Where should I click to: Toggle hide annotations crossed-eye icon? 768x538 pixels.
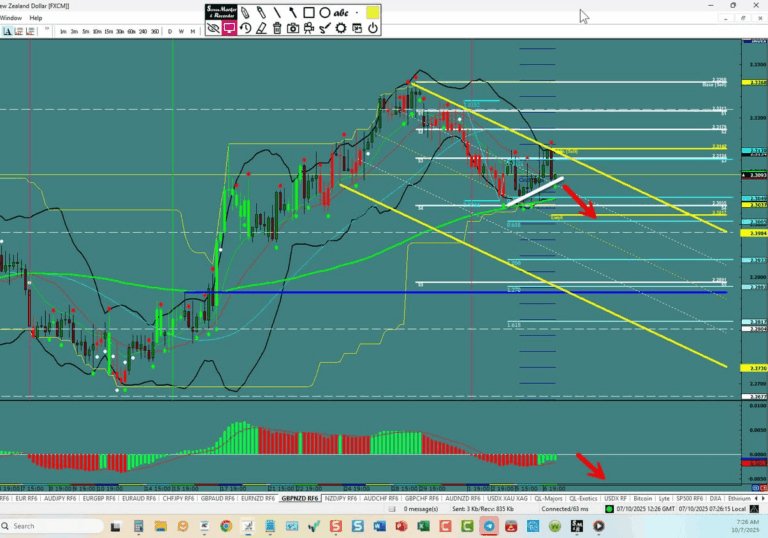(x=213, y=28)
